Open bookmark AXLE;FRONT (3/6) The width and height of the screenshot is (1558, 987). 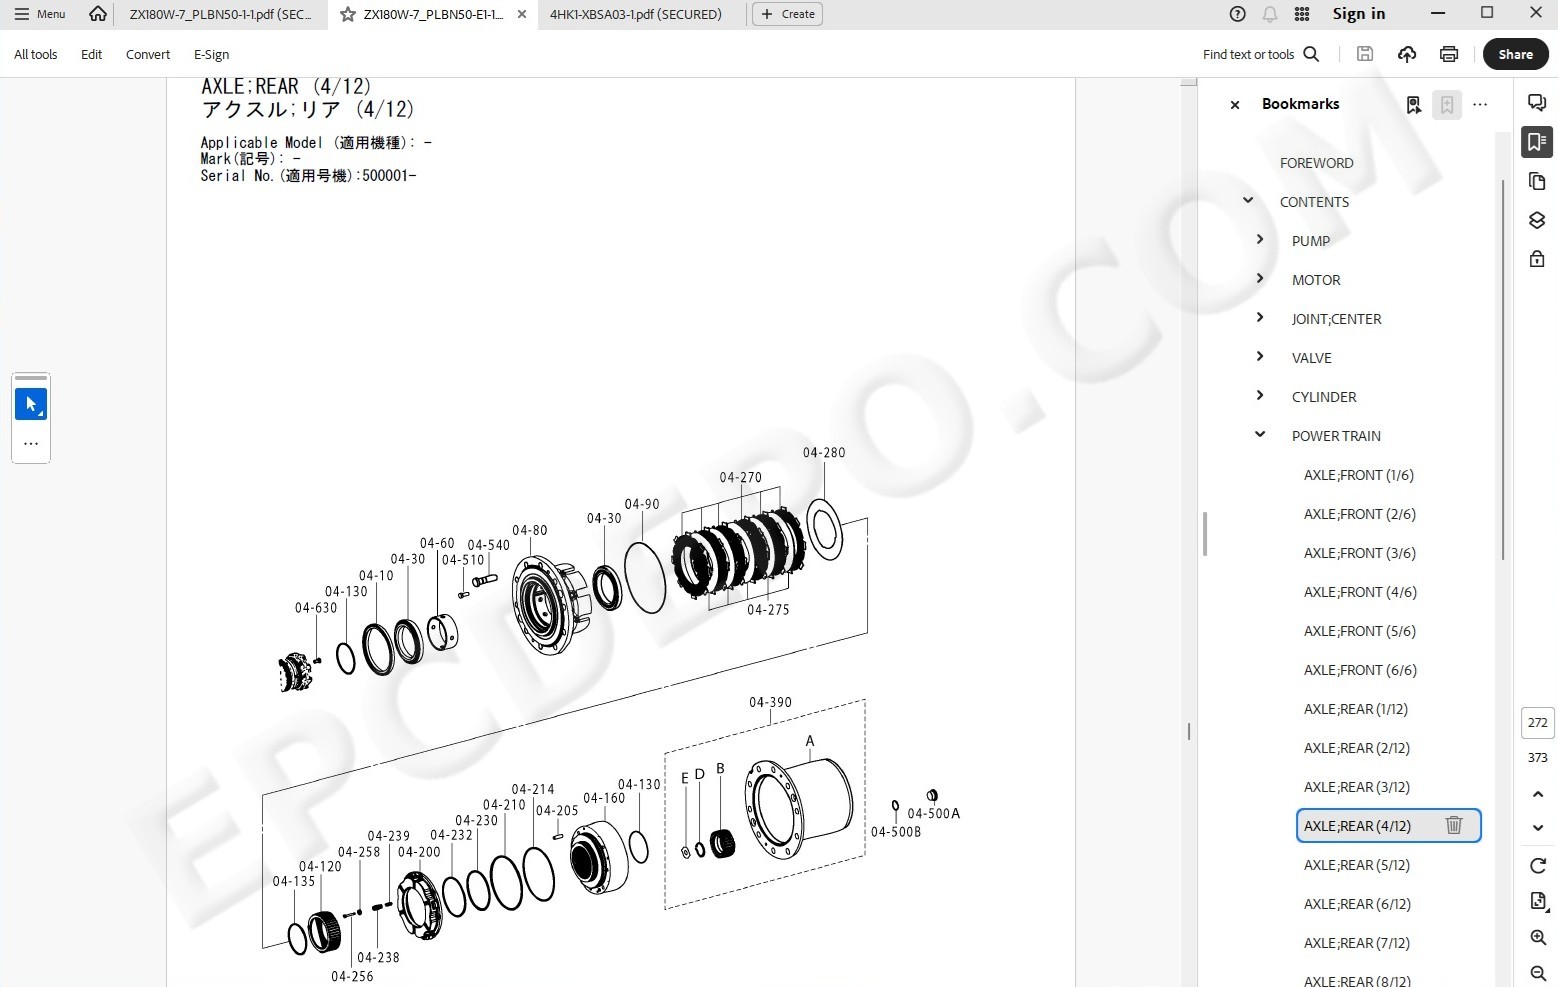[x=1360, y=553]
